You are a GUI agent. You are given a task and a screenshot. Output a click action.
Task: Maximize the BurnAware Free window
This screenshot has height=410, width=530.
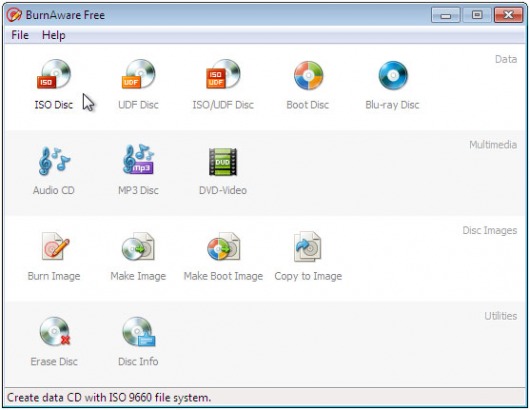[477, 15]
